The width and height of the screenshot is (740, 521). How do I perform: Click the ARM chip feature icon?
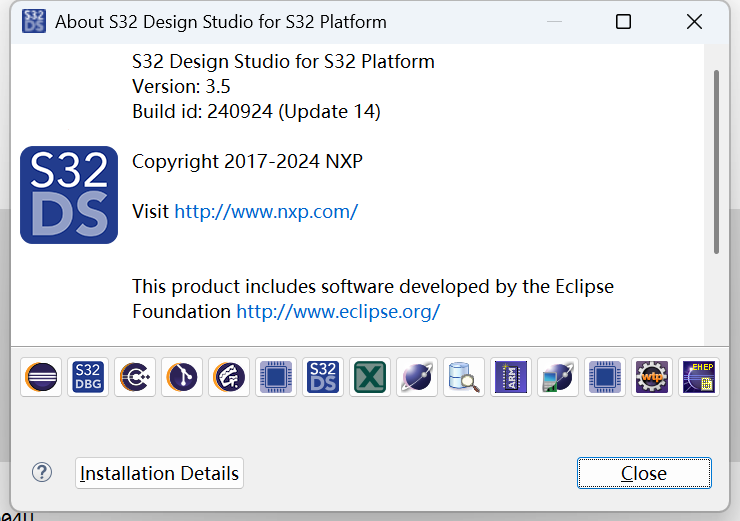511,377
